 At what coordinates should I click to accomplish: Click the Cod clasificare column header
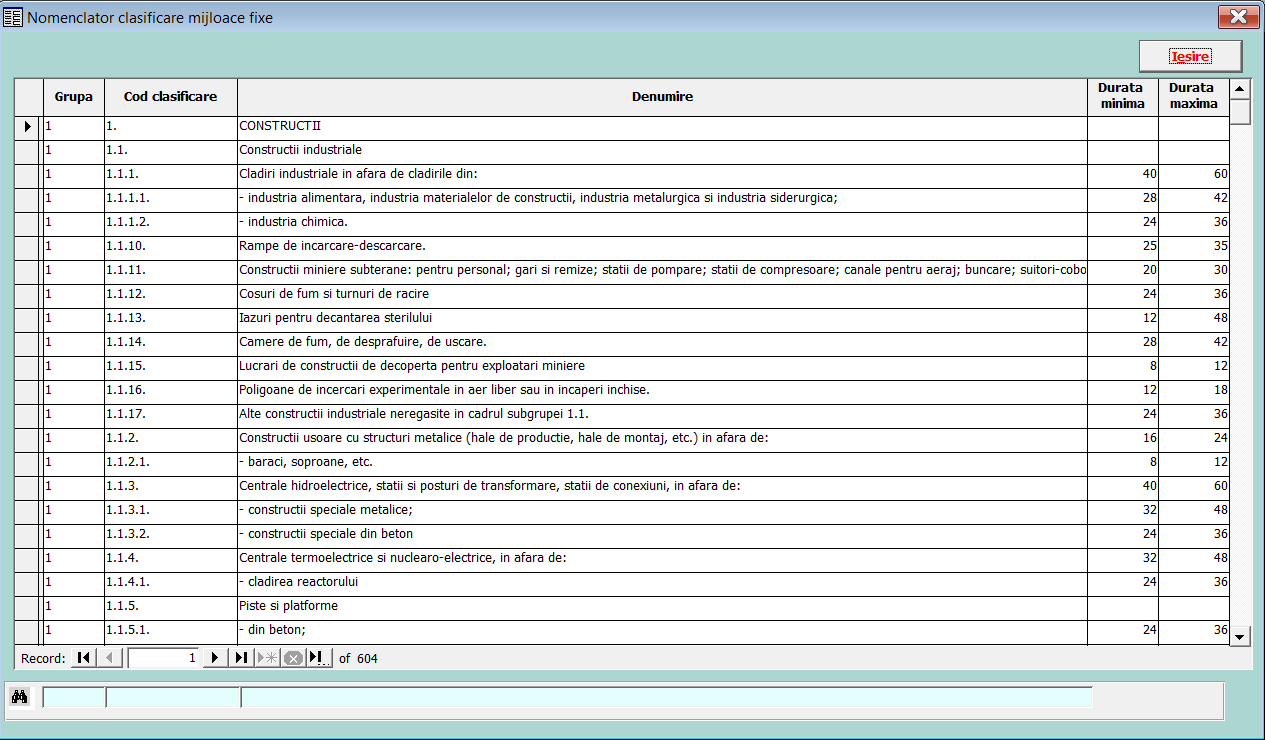click(x=170, y=96)
